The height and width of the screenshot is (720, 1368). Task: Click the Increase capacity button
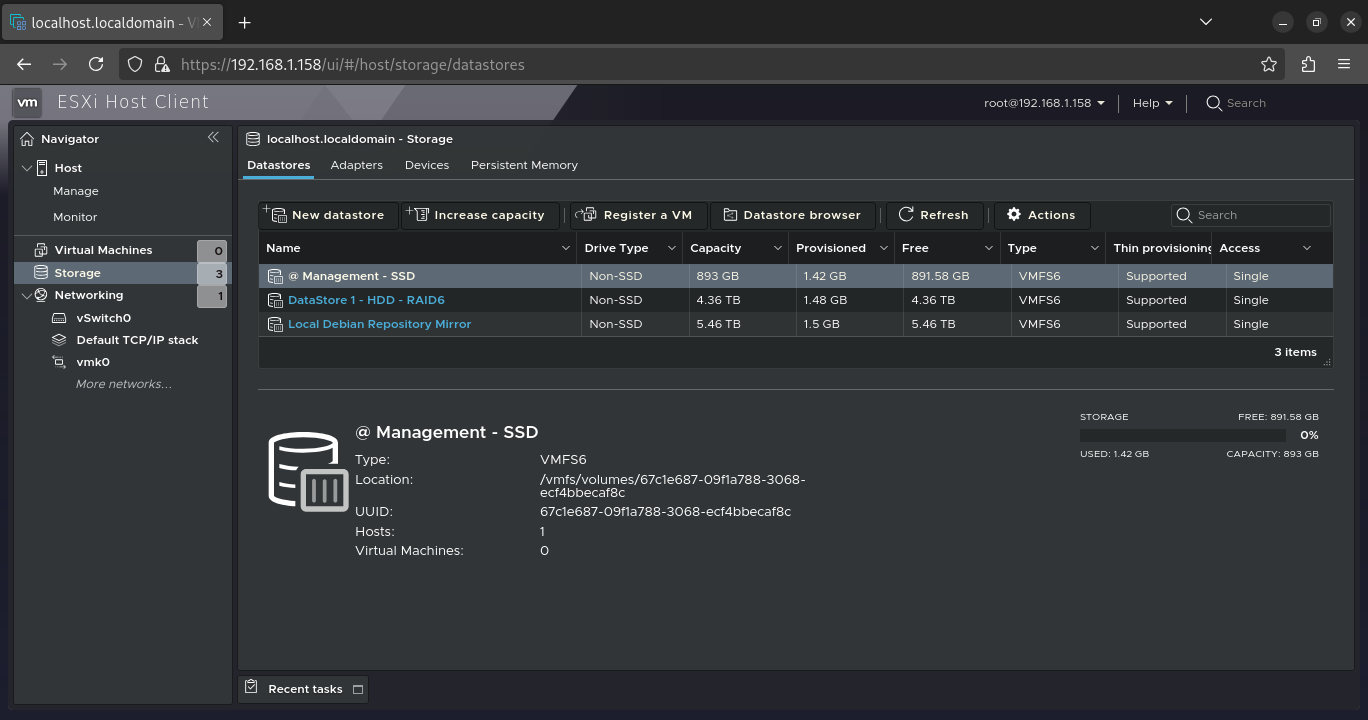pyautogui.click(x=481, y=215)
